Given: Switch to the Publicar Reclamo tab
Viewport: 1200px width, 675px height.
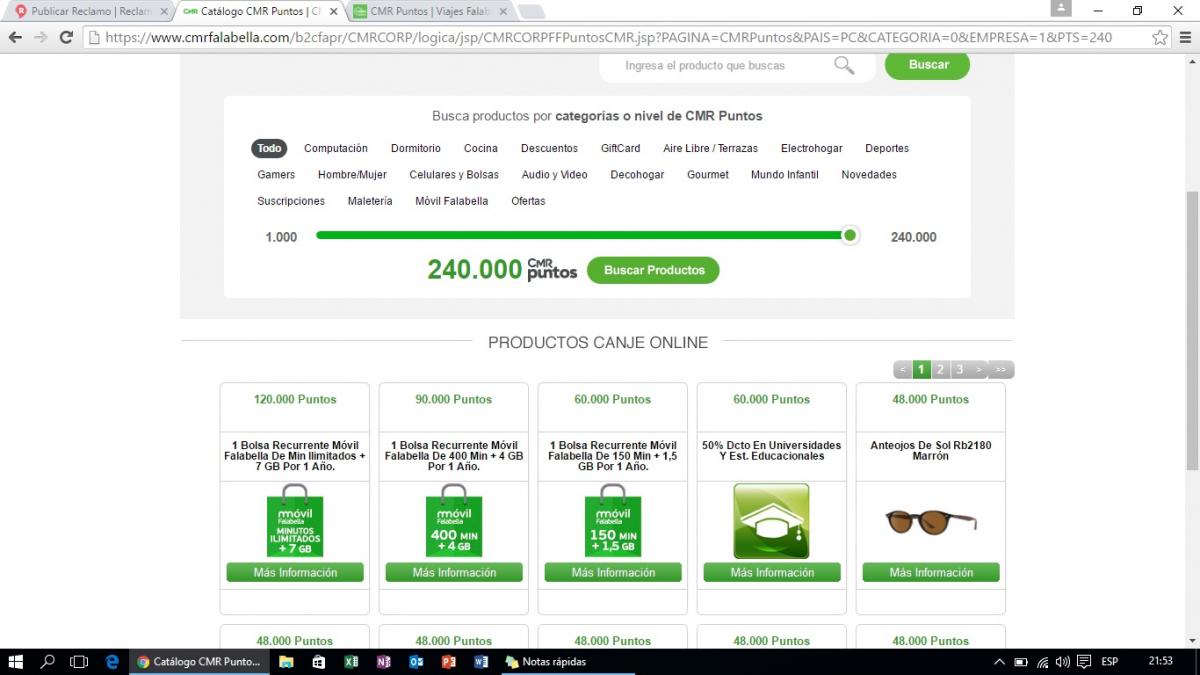Looking at the screenshot, I should (90, 11).
